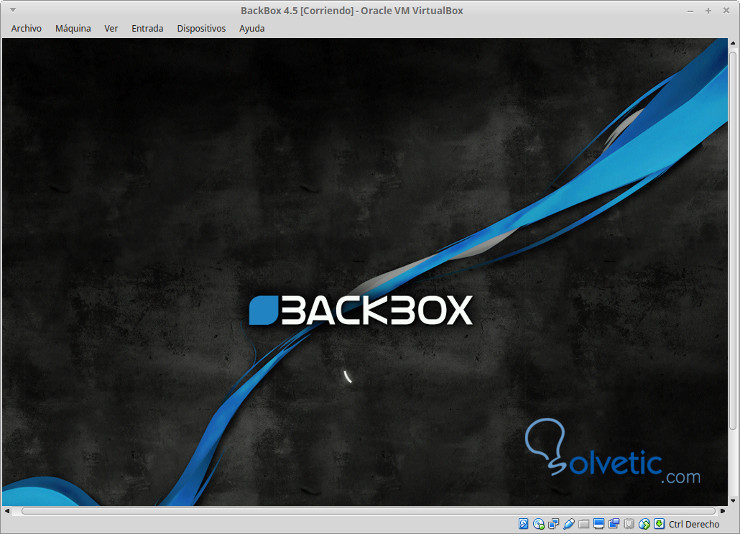Click the scroll up arrow
This screenshot has width=740, height=534.
pyautogui.click(x=733, y=43)
